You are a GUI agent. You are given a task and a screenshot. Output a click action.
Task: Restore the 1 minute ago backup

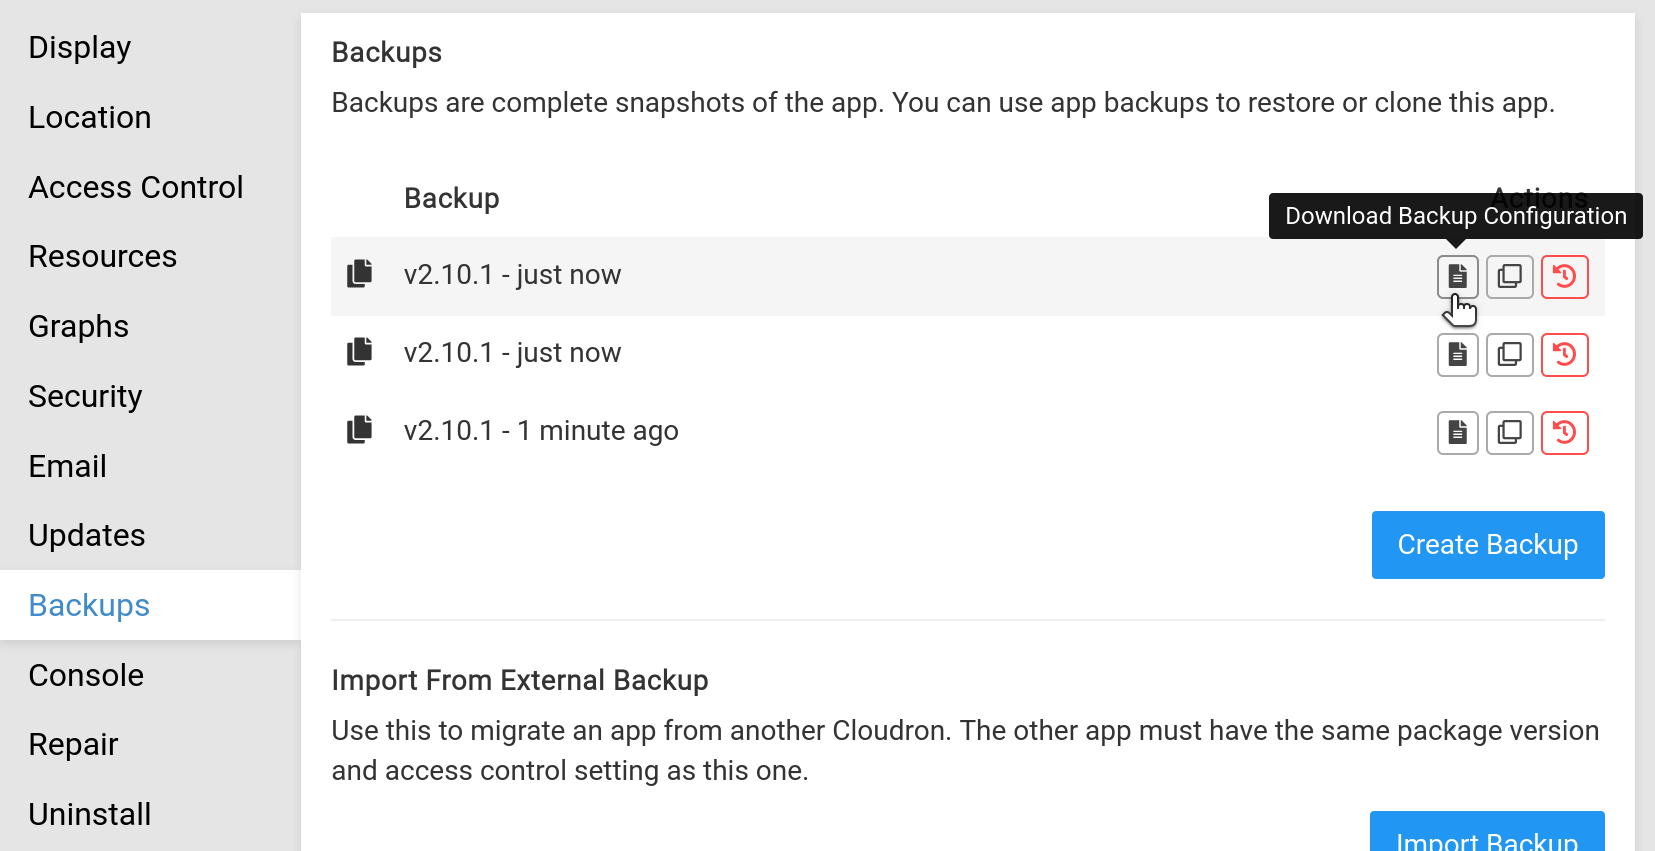click(x=1564, y=432)
